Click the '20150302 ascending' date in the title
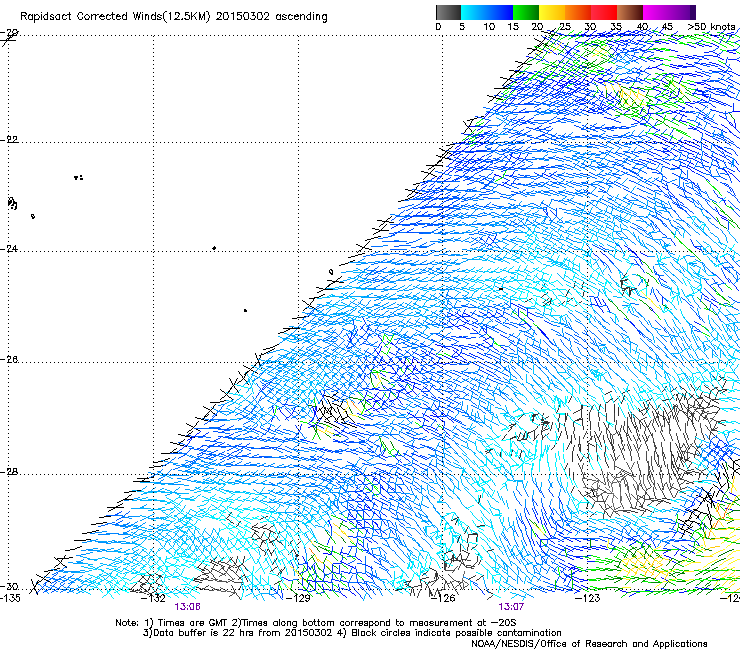This screenshot has height=650, width=740. click(271, 17)
